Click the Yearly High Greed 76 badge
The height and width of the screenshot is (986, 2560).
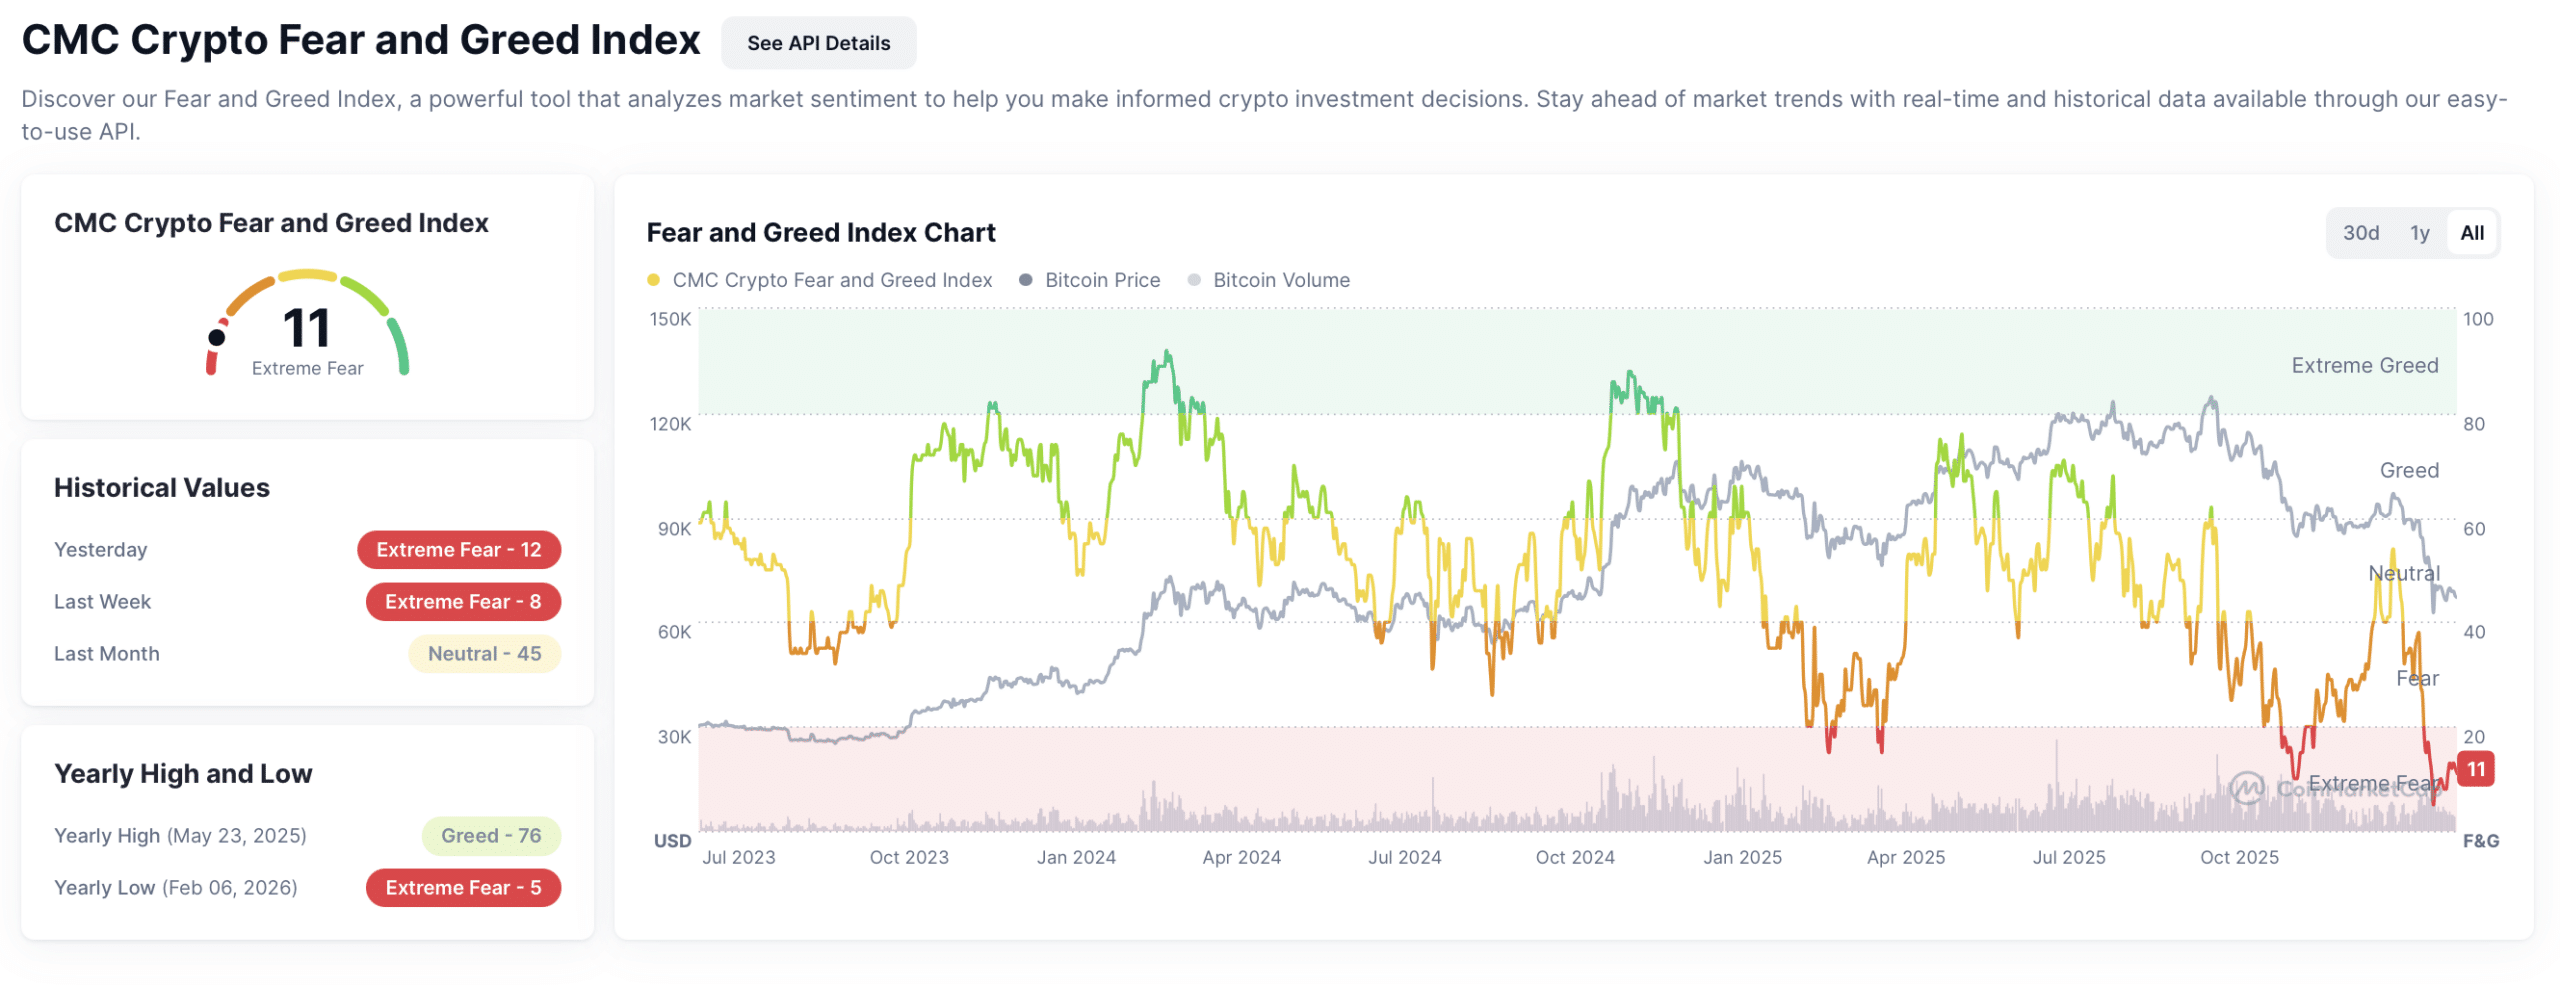click(x=490, y=836)
